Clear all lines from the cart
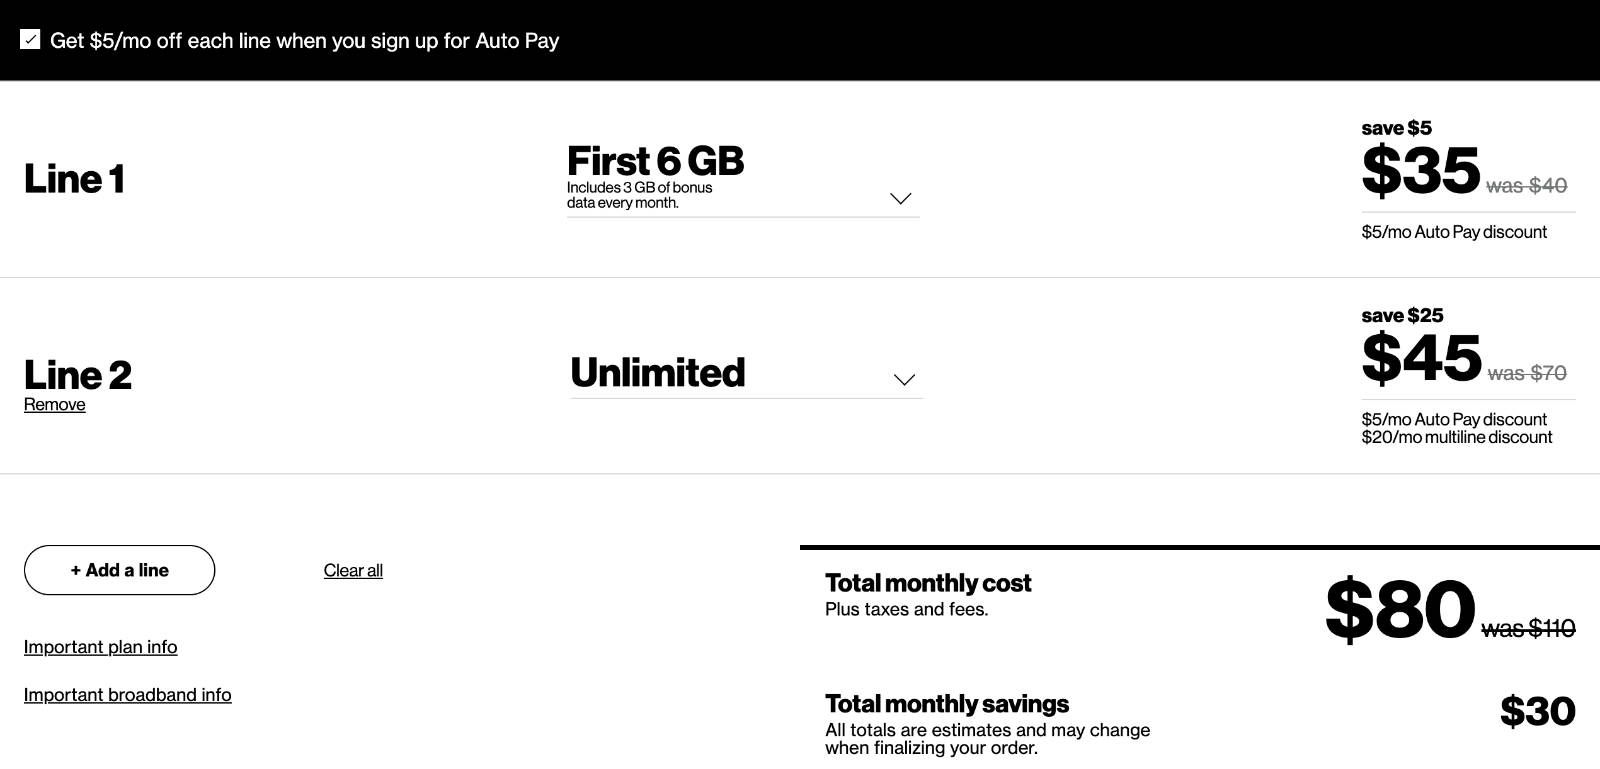This screenshot has width=1600, height=769. click(x=352, y=570)
